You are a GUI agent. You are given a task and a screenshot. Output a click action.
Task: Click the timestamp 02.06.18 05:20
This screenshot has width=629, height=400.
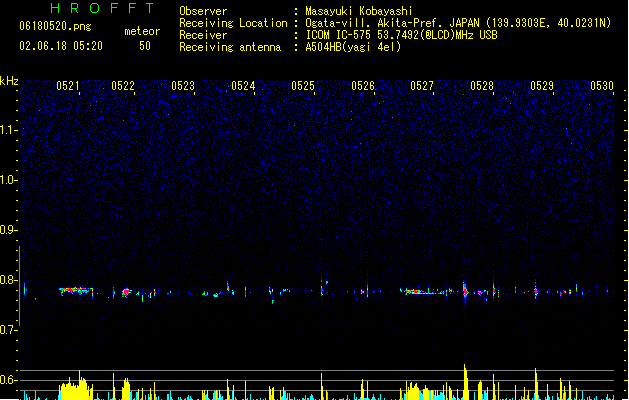click(61, 46)
